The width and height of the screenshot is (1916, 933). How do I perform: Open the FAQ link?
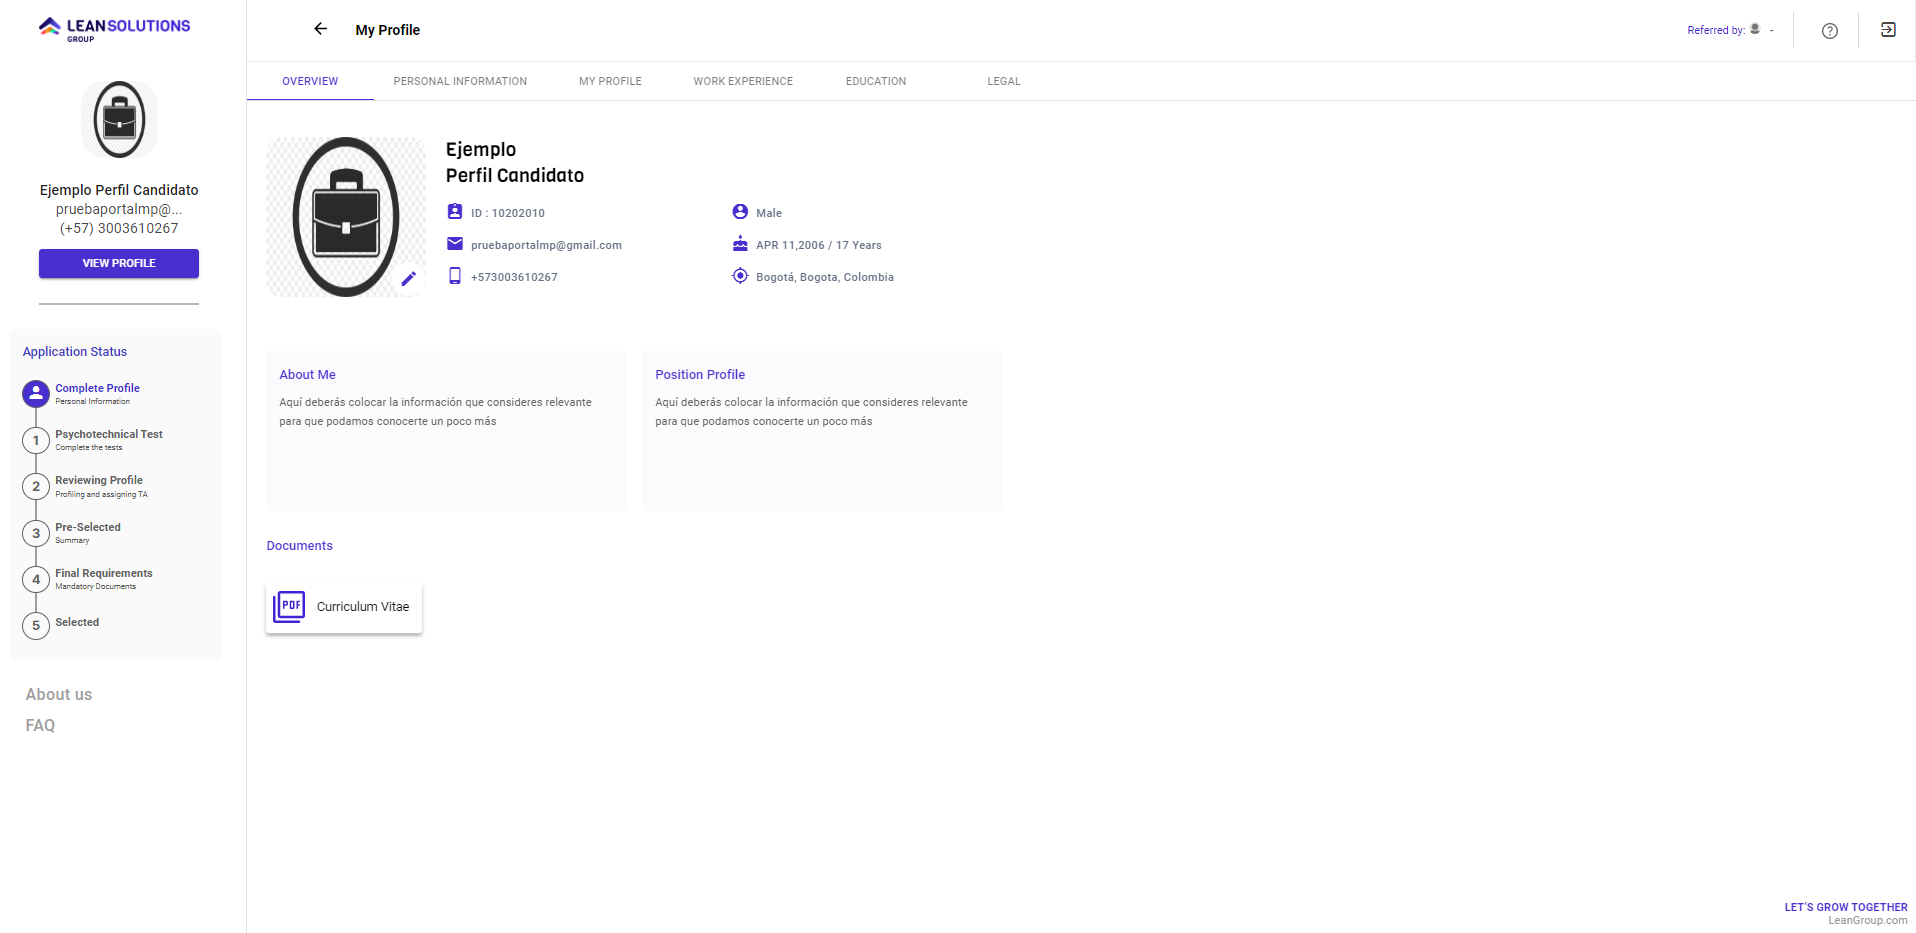(x=40, y=725)
